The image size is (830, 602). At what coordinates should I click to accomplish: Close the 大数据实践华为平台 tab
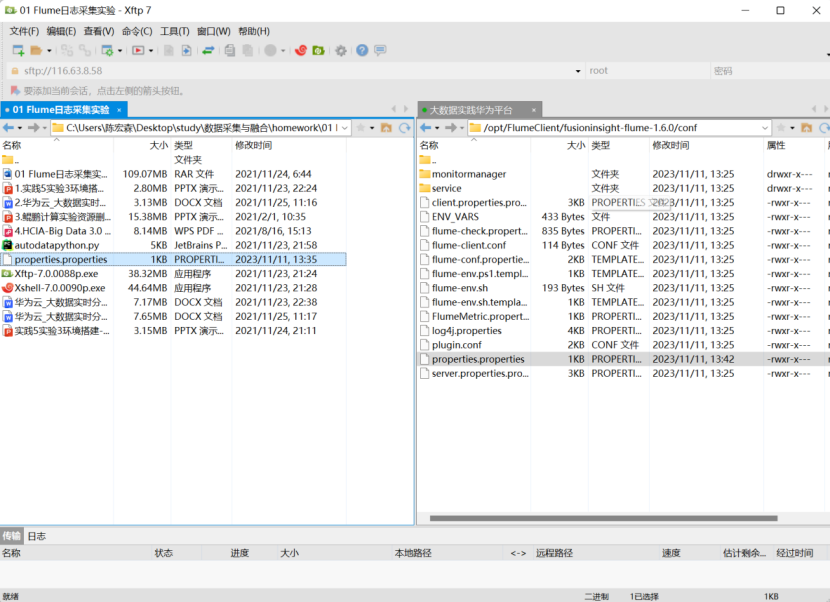coord(534,110)
